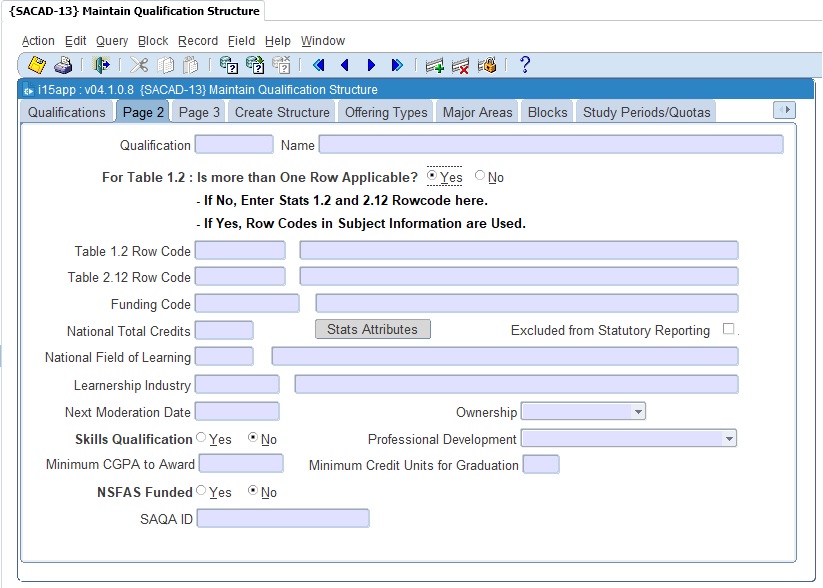The height and width of the screenshot is (588, 823).
Task: Select Yes for NSFAS Funded
Action: (x=201, y=491)
